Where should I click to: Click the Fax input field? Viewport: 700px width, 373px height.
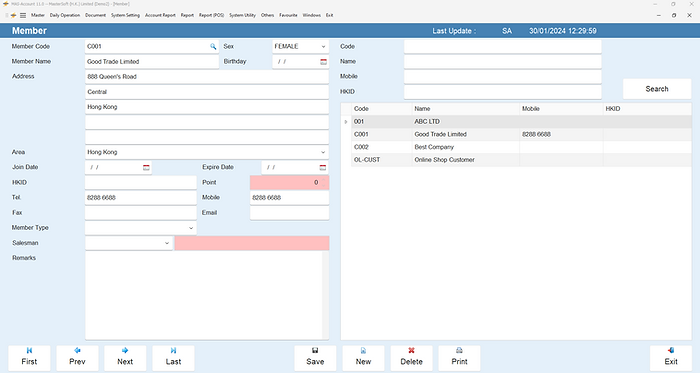(141, 213)
